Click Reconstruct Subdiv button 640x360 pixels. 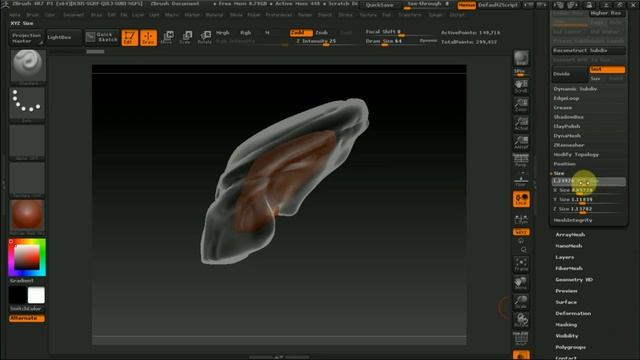point(588,51)
